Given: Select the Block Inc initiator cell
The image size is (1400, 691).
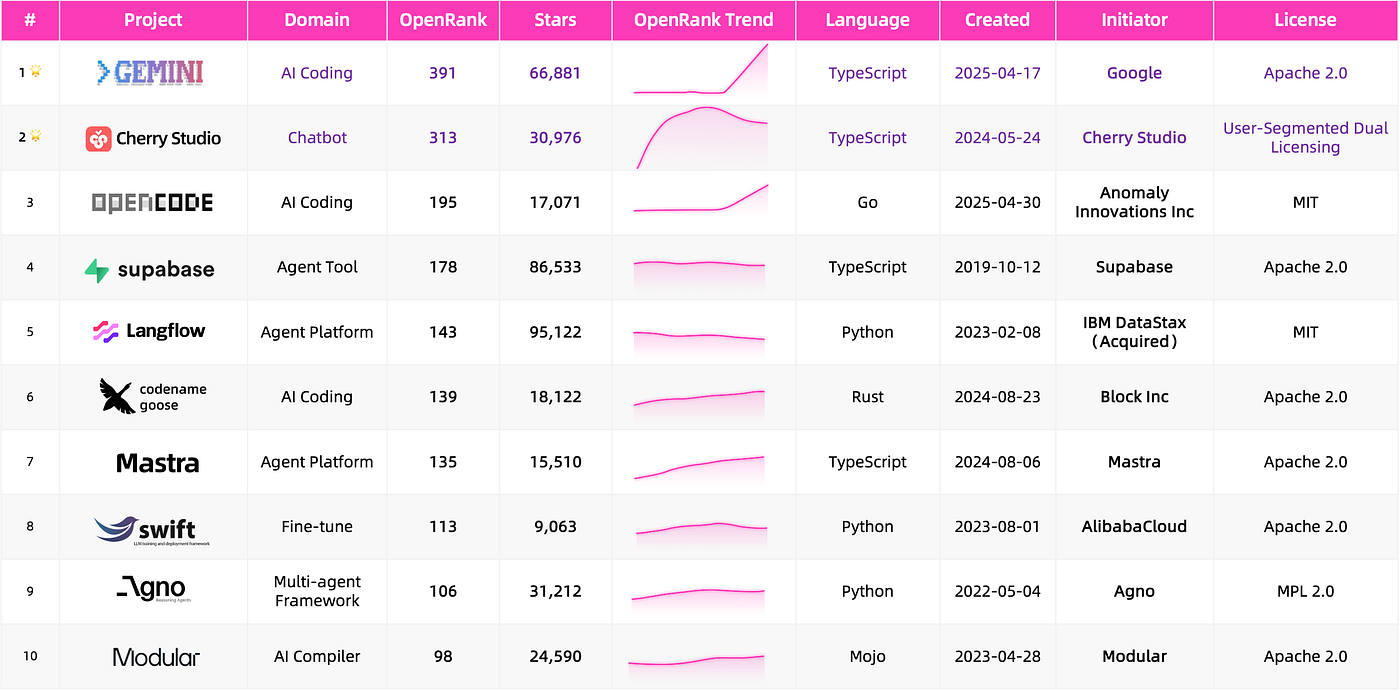Looking at the screenshot, I should pyautogui.click(x=1134, y=397).
